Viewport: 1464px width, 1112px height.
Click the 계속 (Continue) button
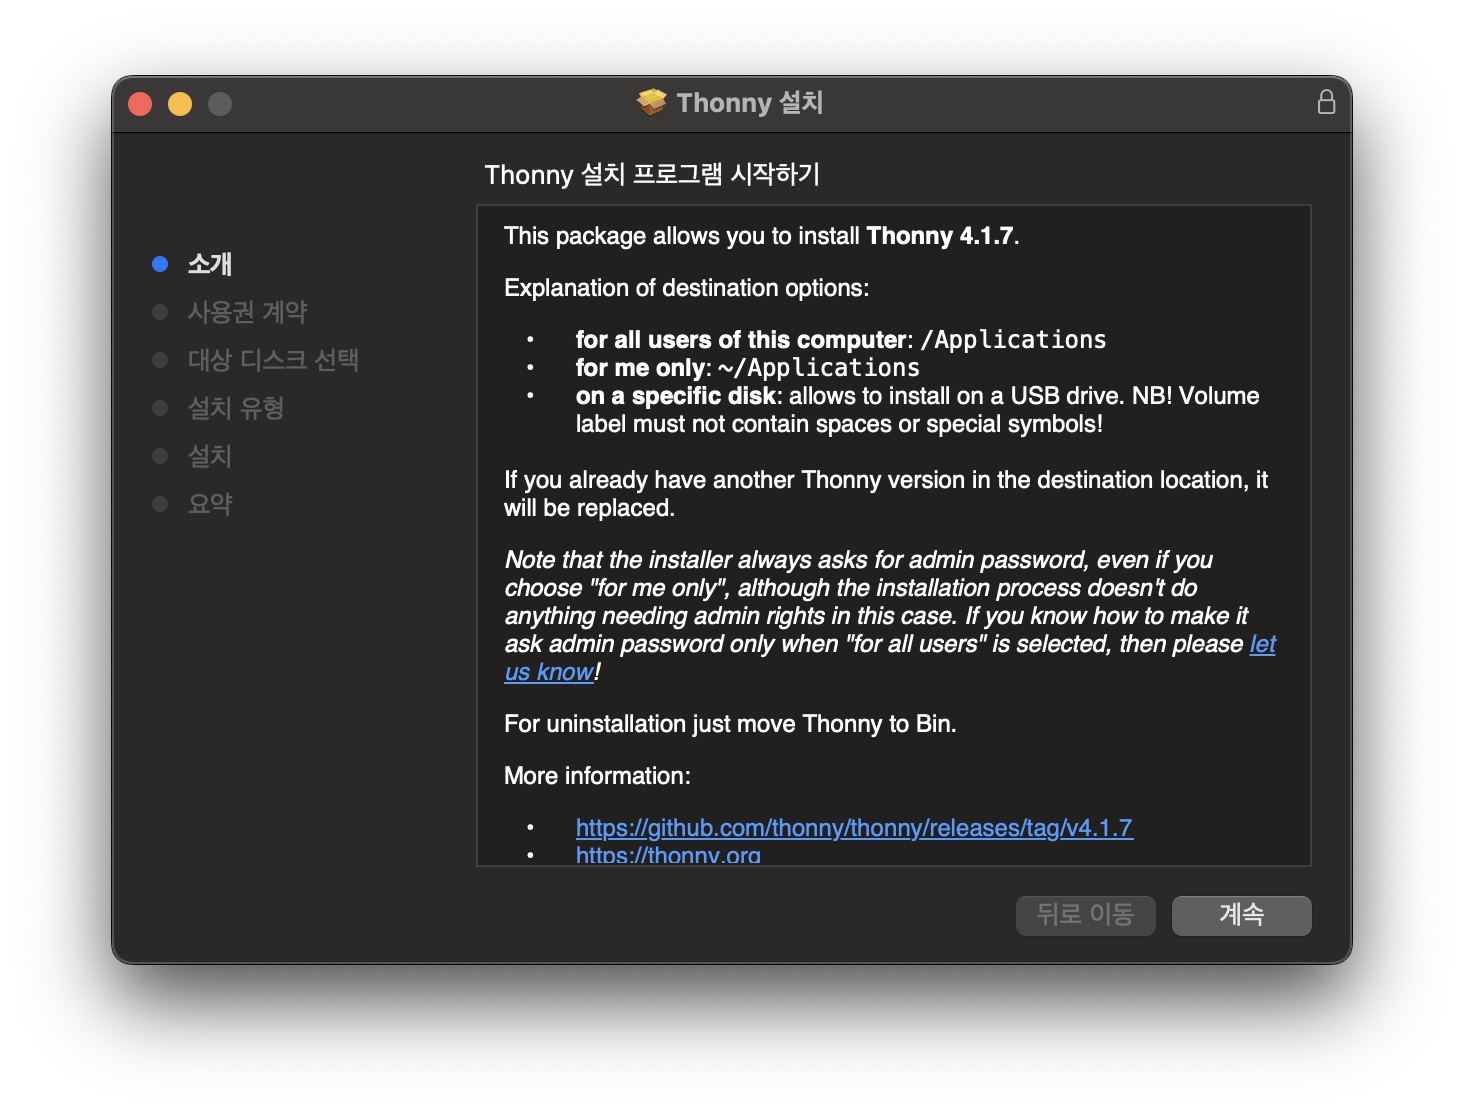click(x=1241, y=915)
